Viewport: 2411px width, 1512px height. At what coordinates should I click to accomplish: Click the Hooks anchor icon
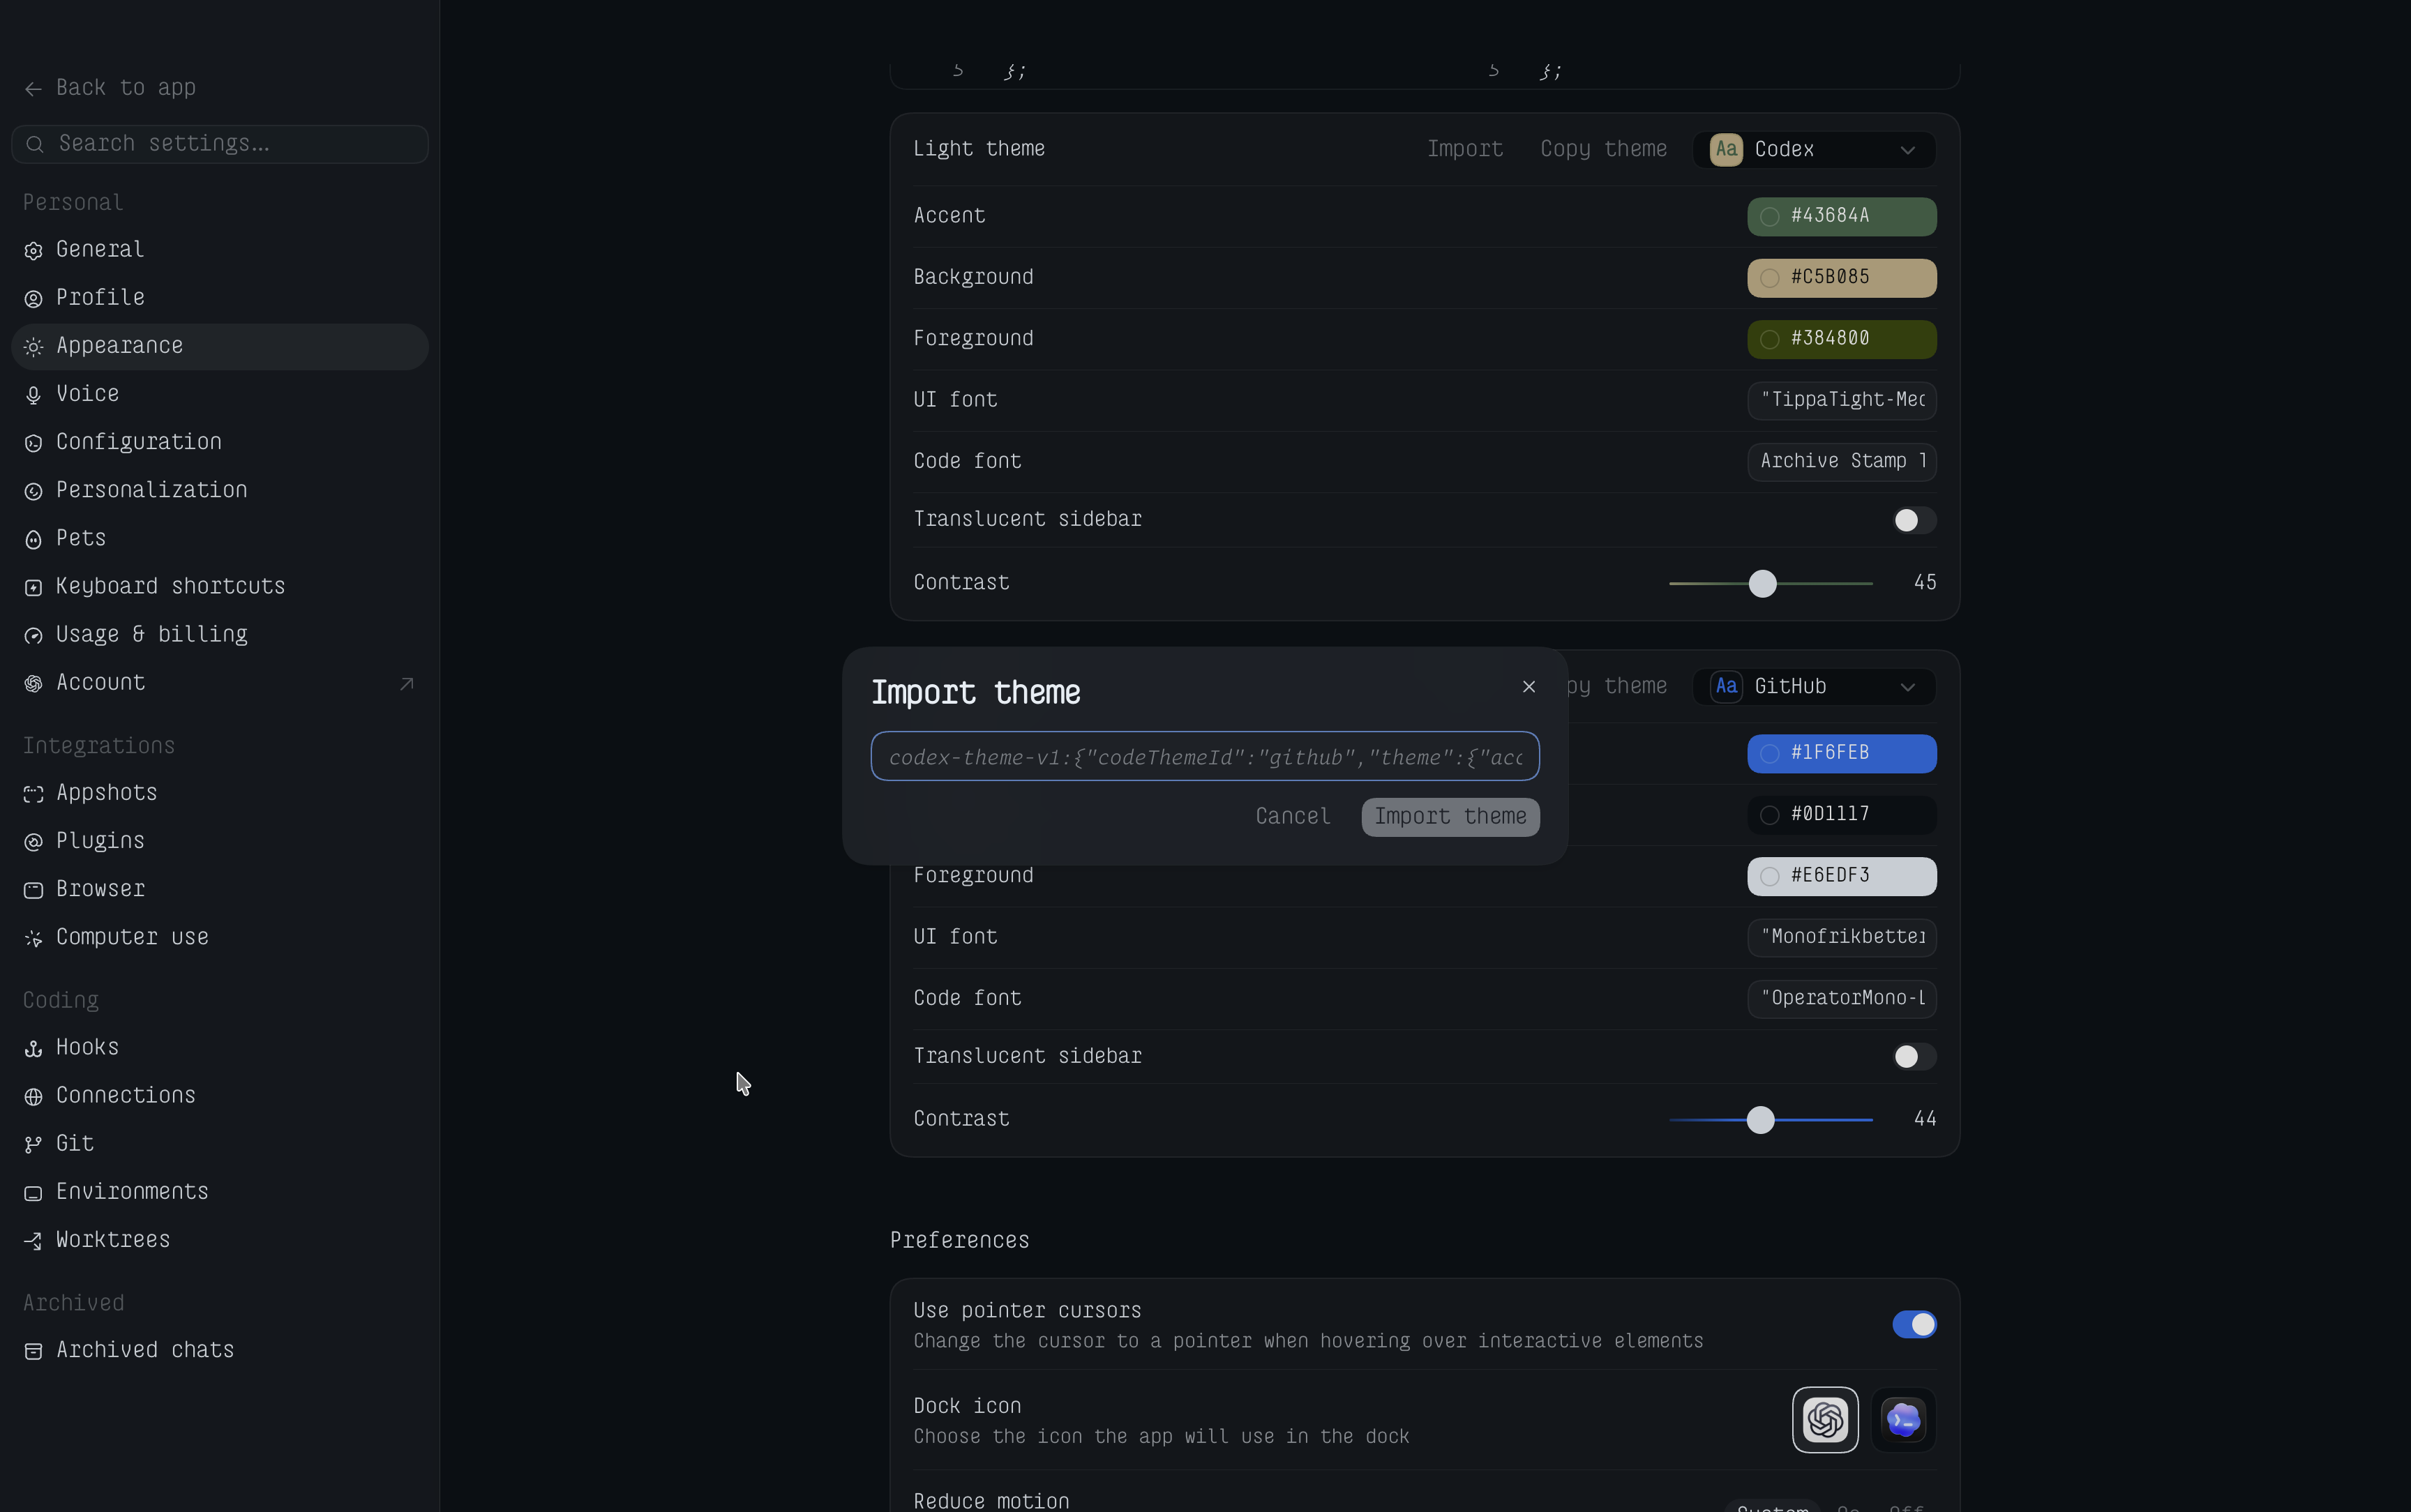pyautogui.click(x=33, y=1048)
